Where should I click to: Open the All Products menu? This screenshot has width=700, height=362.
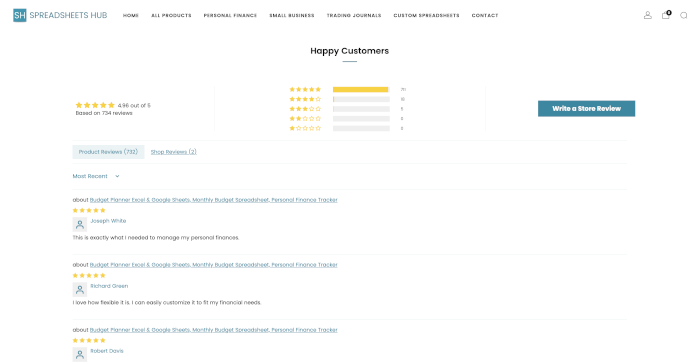click(x=171, y=15)
